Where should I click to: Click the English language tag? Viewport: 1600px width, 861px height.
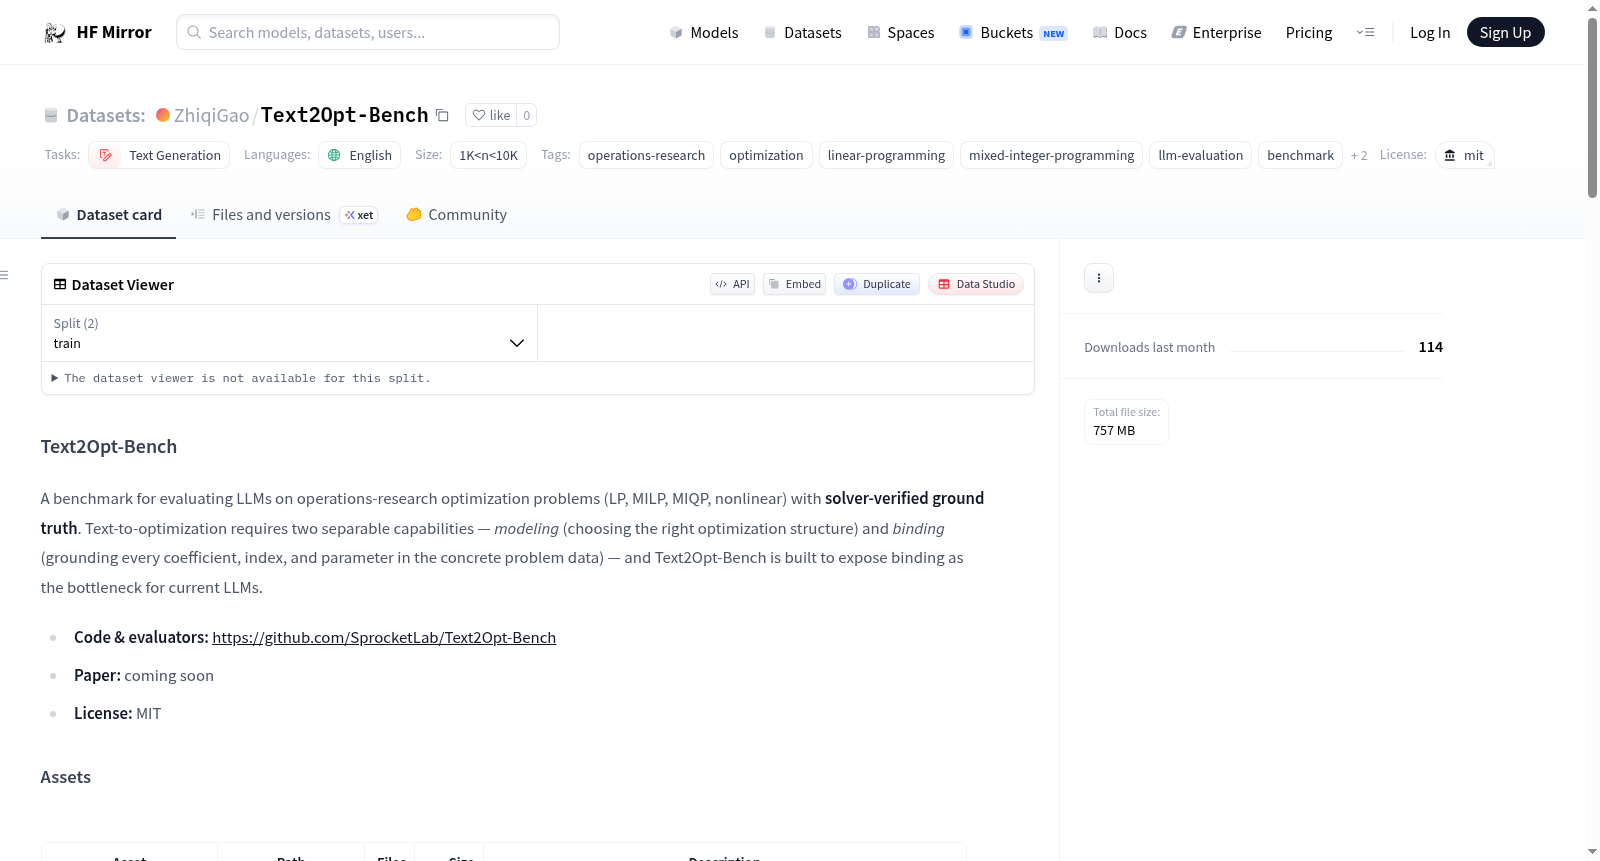tap(360, 155)
